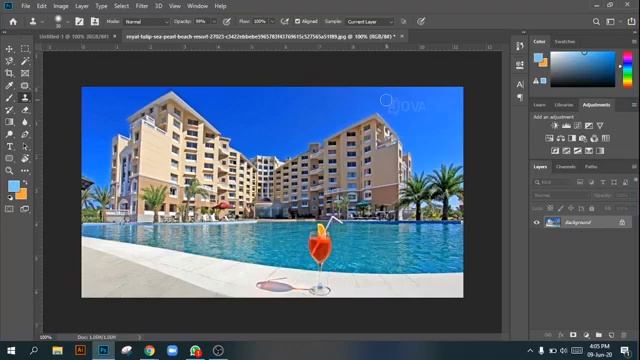Select the Hand tool
The height and width of the screenshot is (360, 640).
point(25,158)
